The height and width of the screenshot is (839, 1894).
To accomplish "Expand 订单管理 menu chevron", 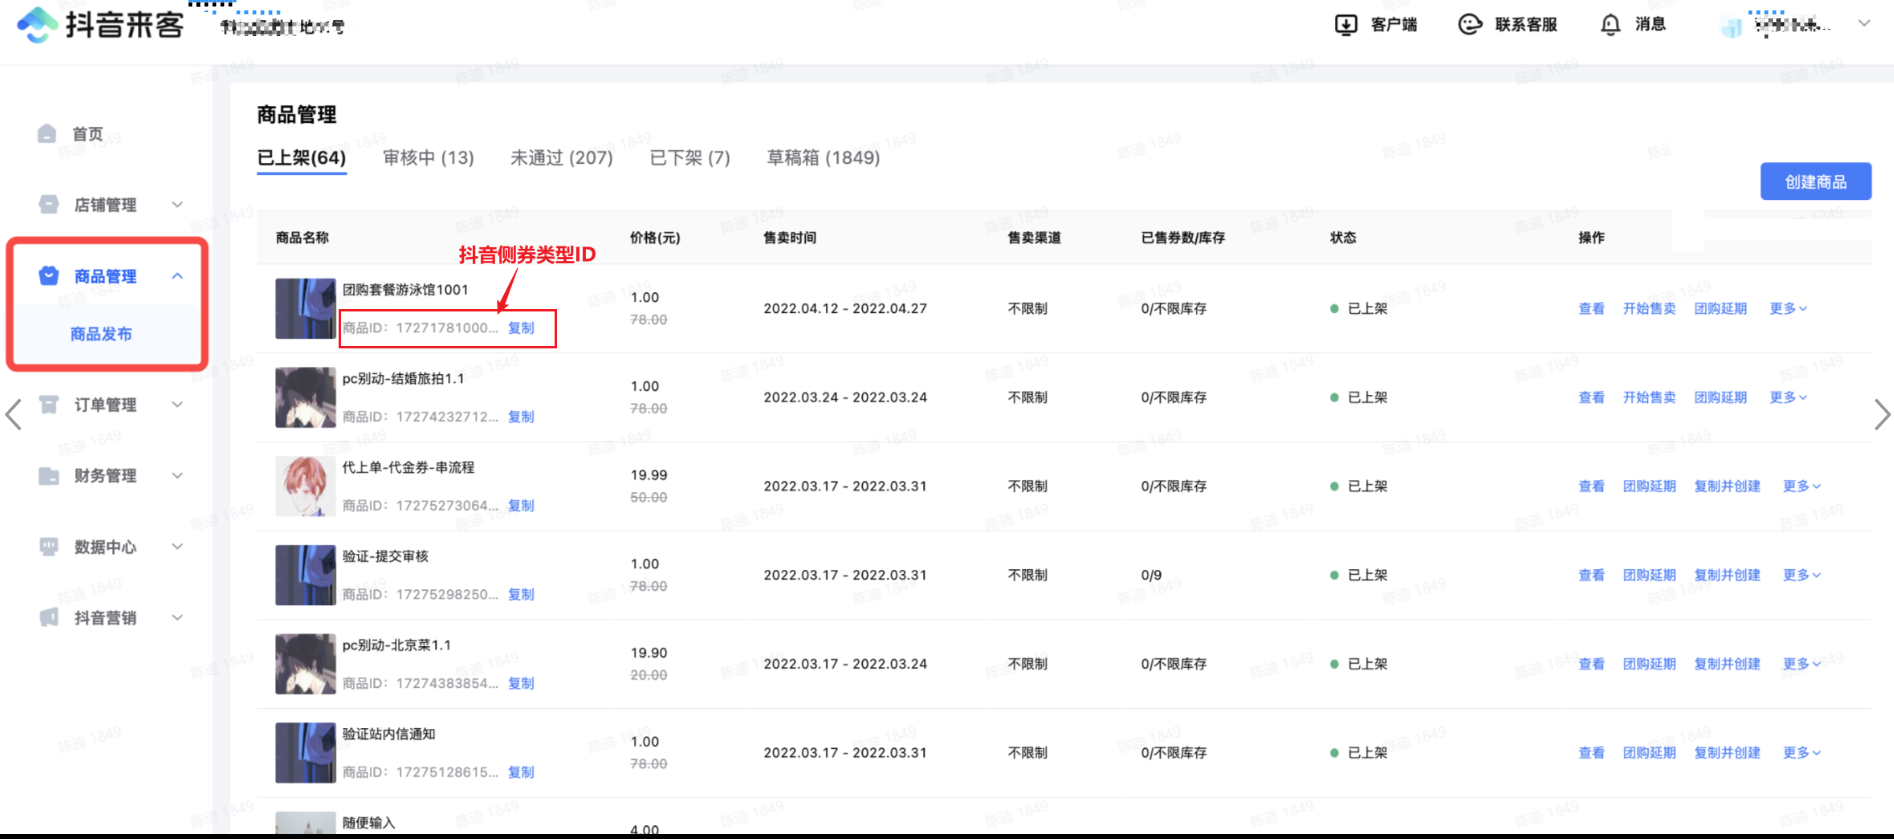I will point(177,404).
